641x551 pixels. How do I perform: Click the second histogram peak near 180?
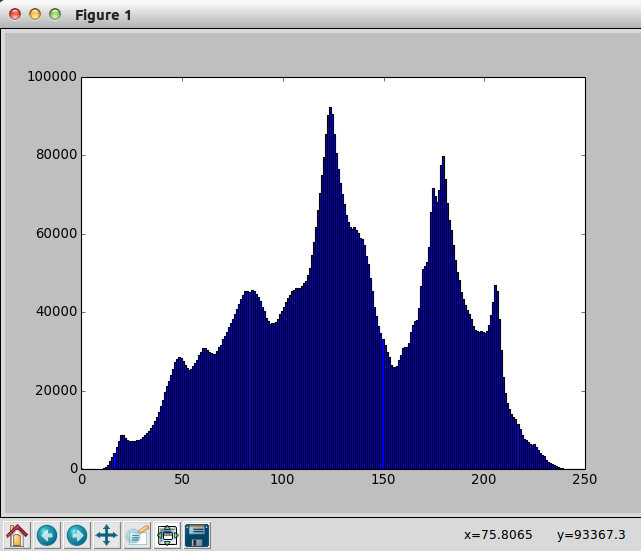point(443,159)
